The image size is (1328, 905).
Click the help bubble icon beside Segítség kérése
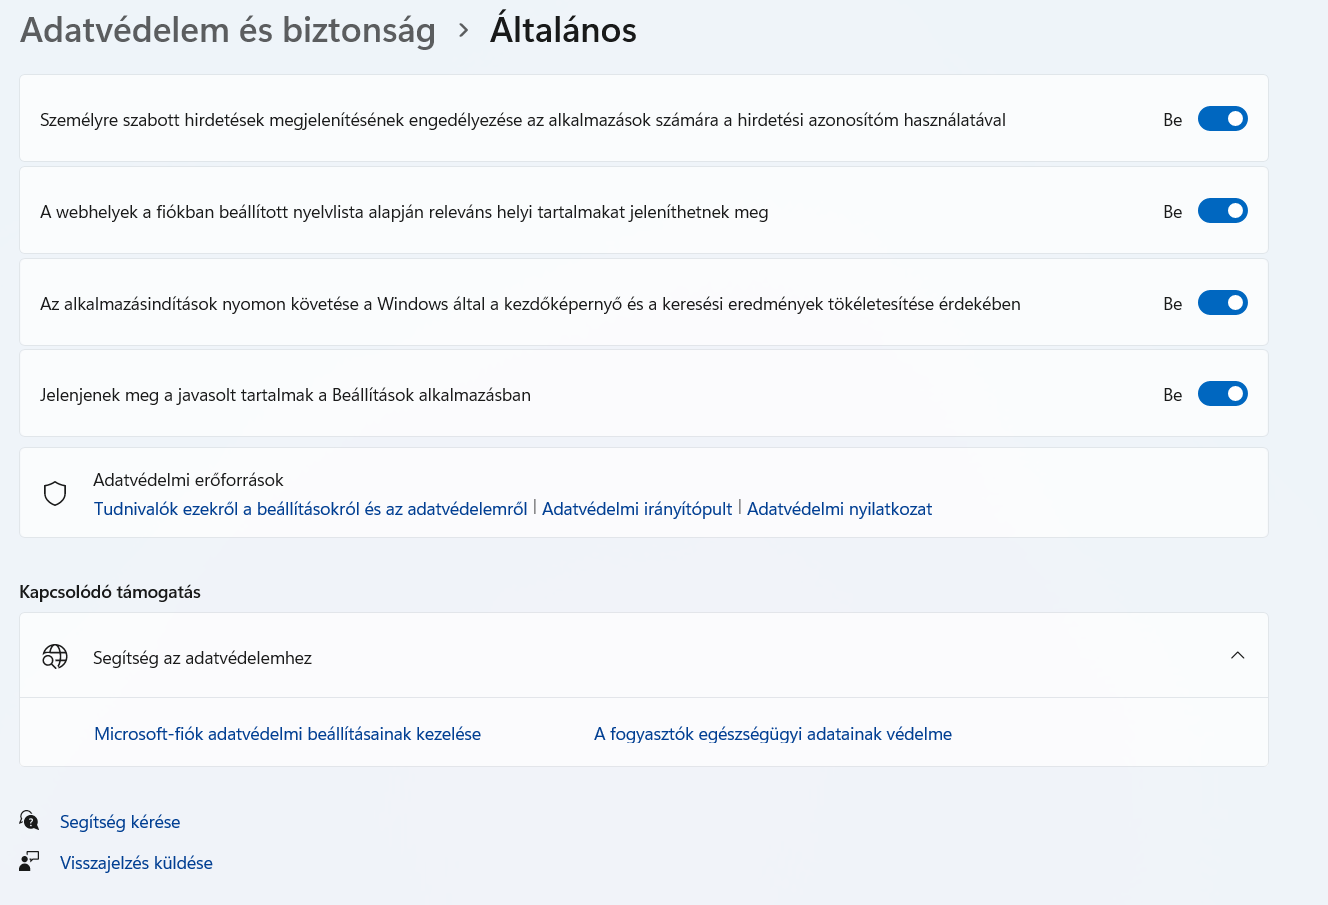[30, 821]
